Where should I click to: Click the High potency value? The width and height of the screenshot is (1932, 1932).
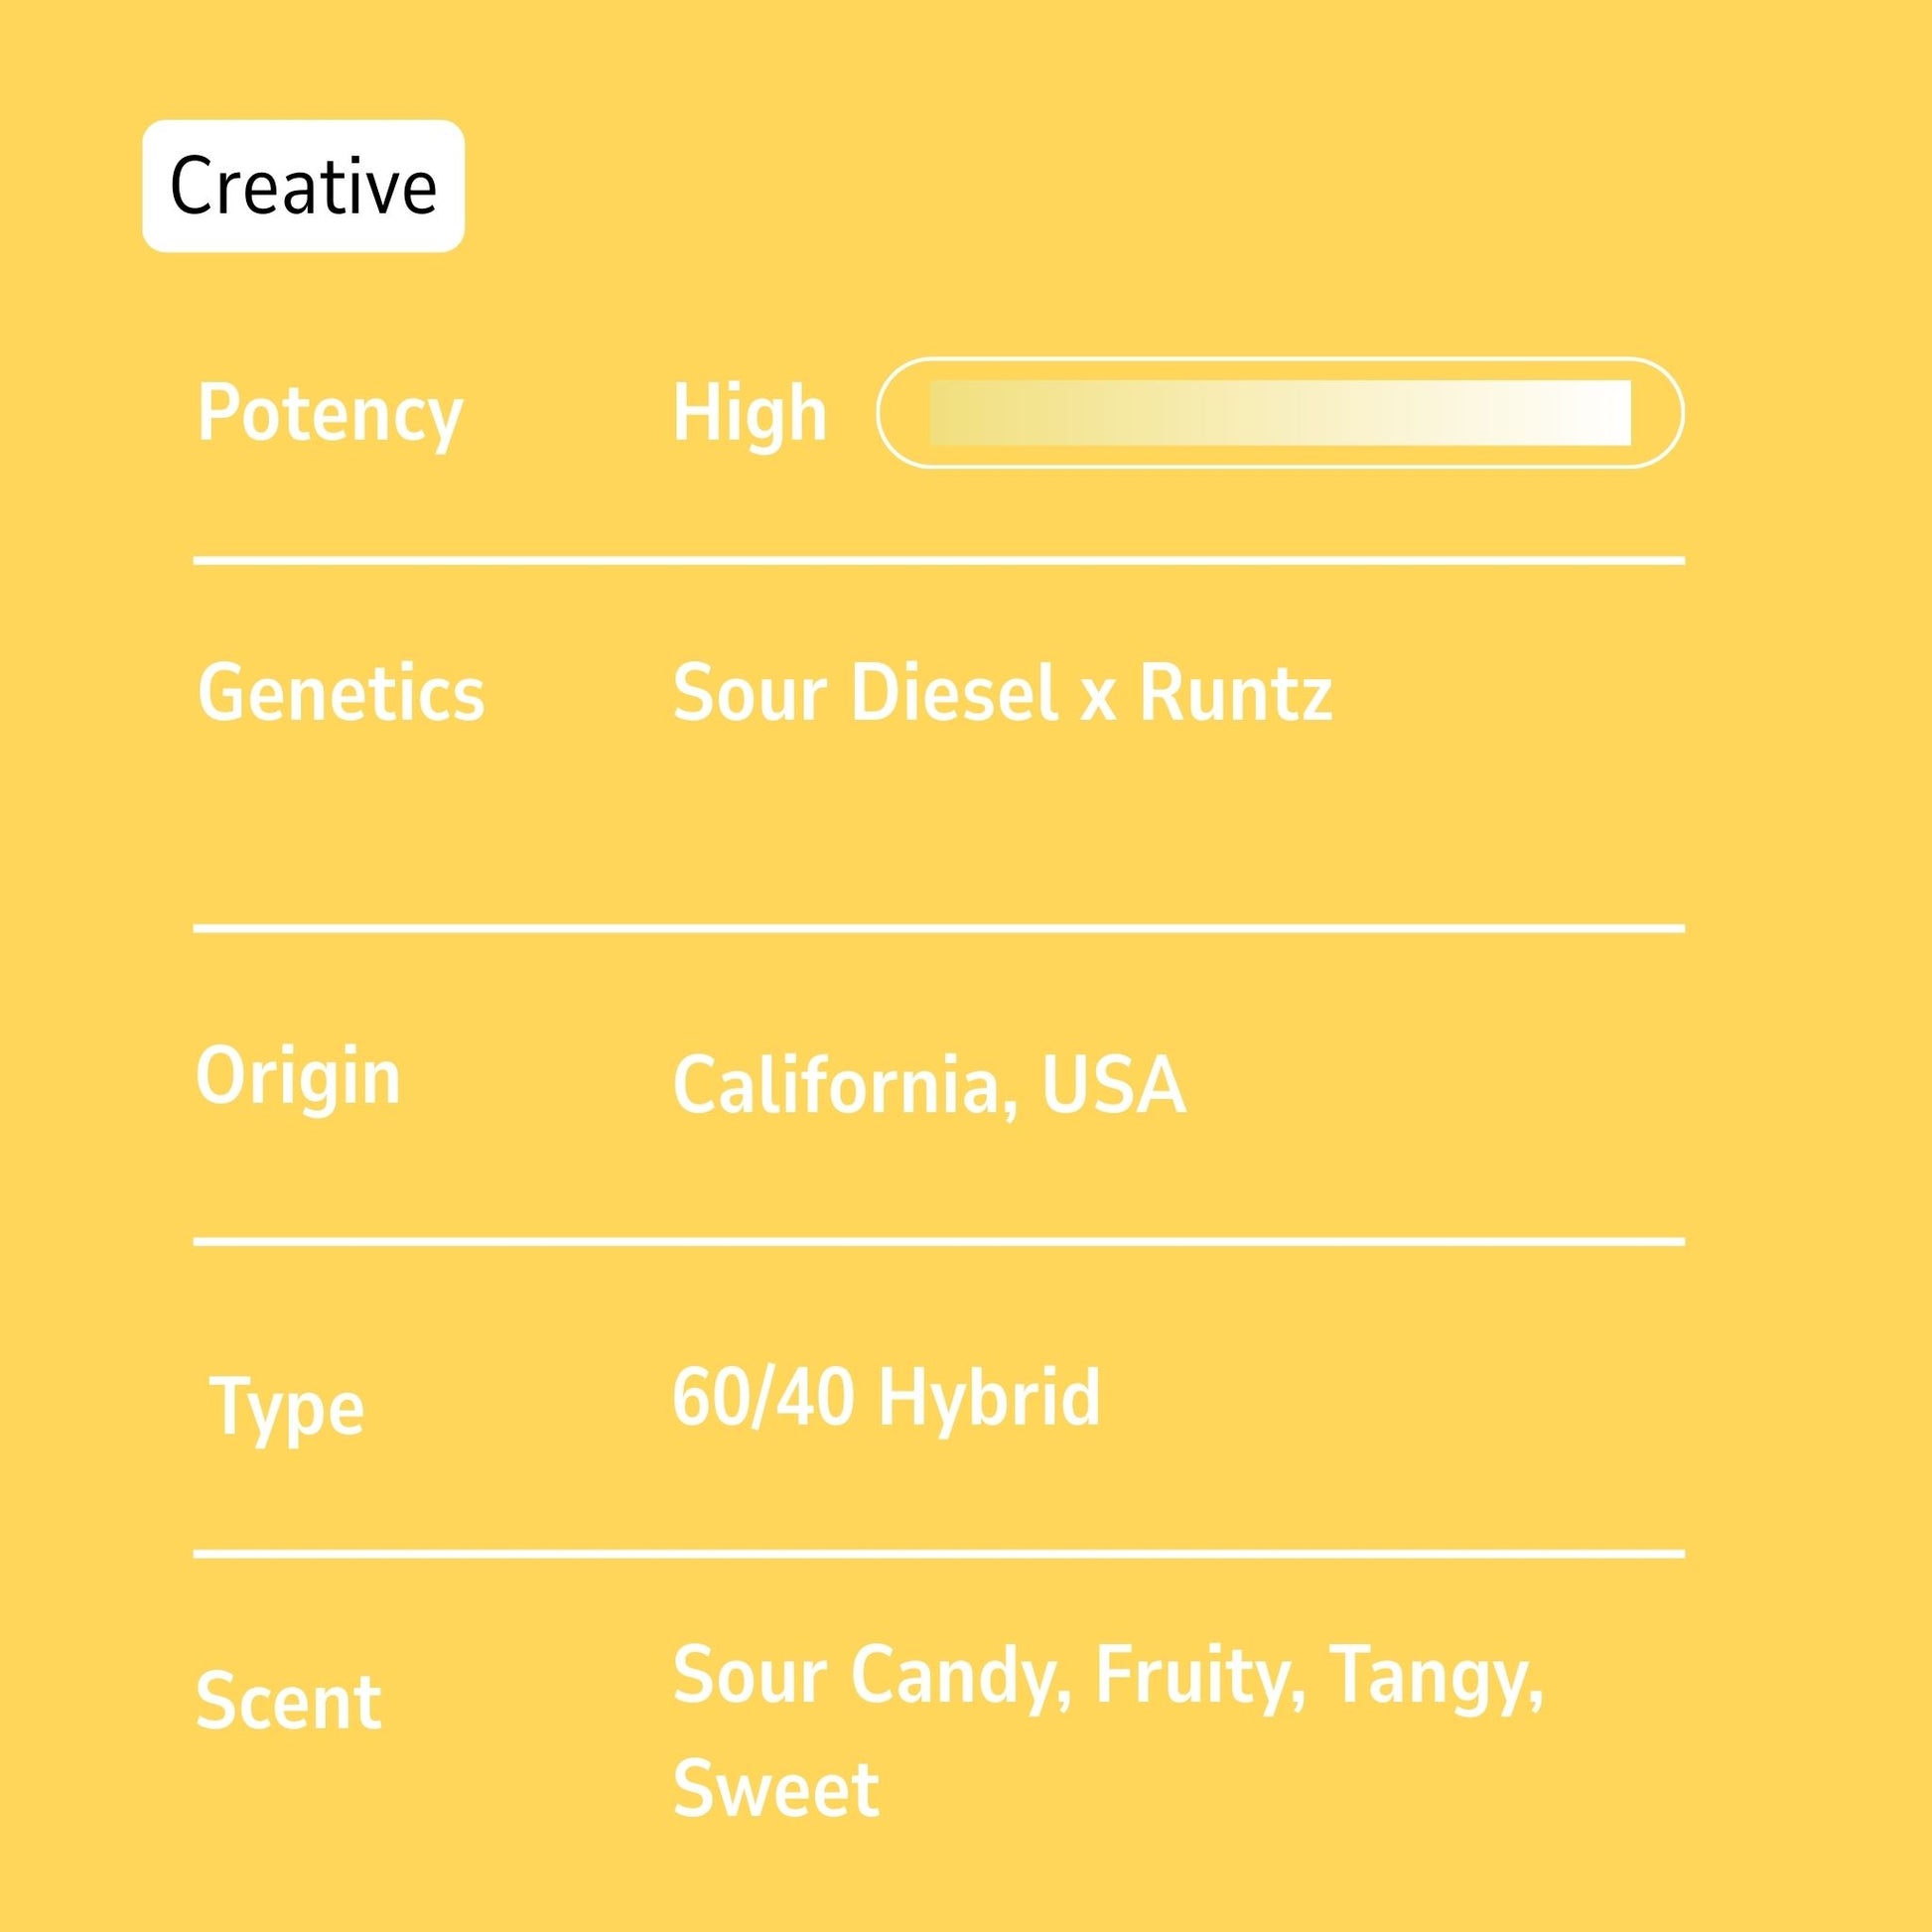pyautogui.click(x=750, y=413)
